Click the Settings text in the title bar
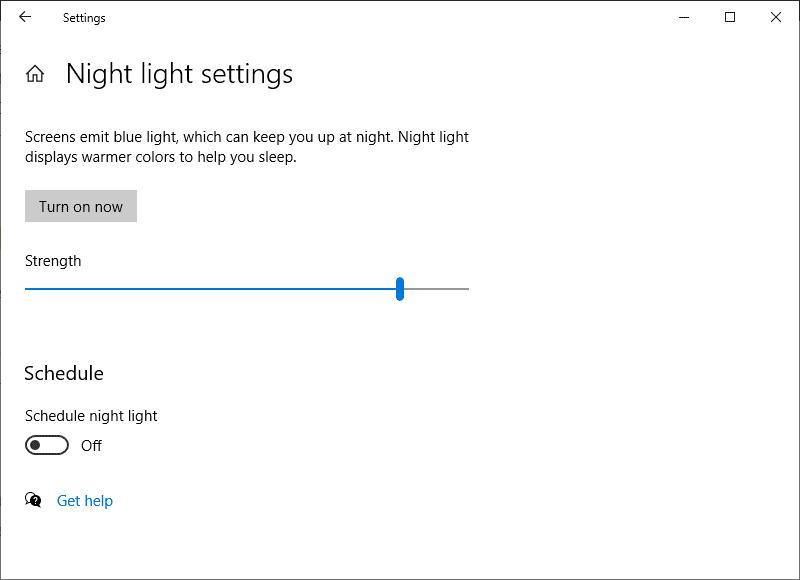The image size is (800, 580). pyautogui.click(x=84, y=17)
